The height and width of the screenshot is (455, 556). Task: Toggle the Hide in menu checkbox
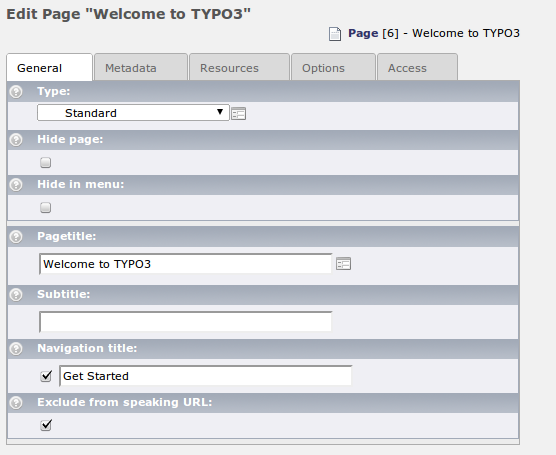pyautogui.click(x=45, y=207)
